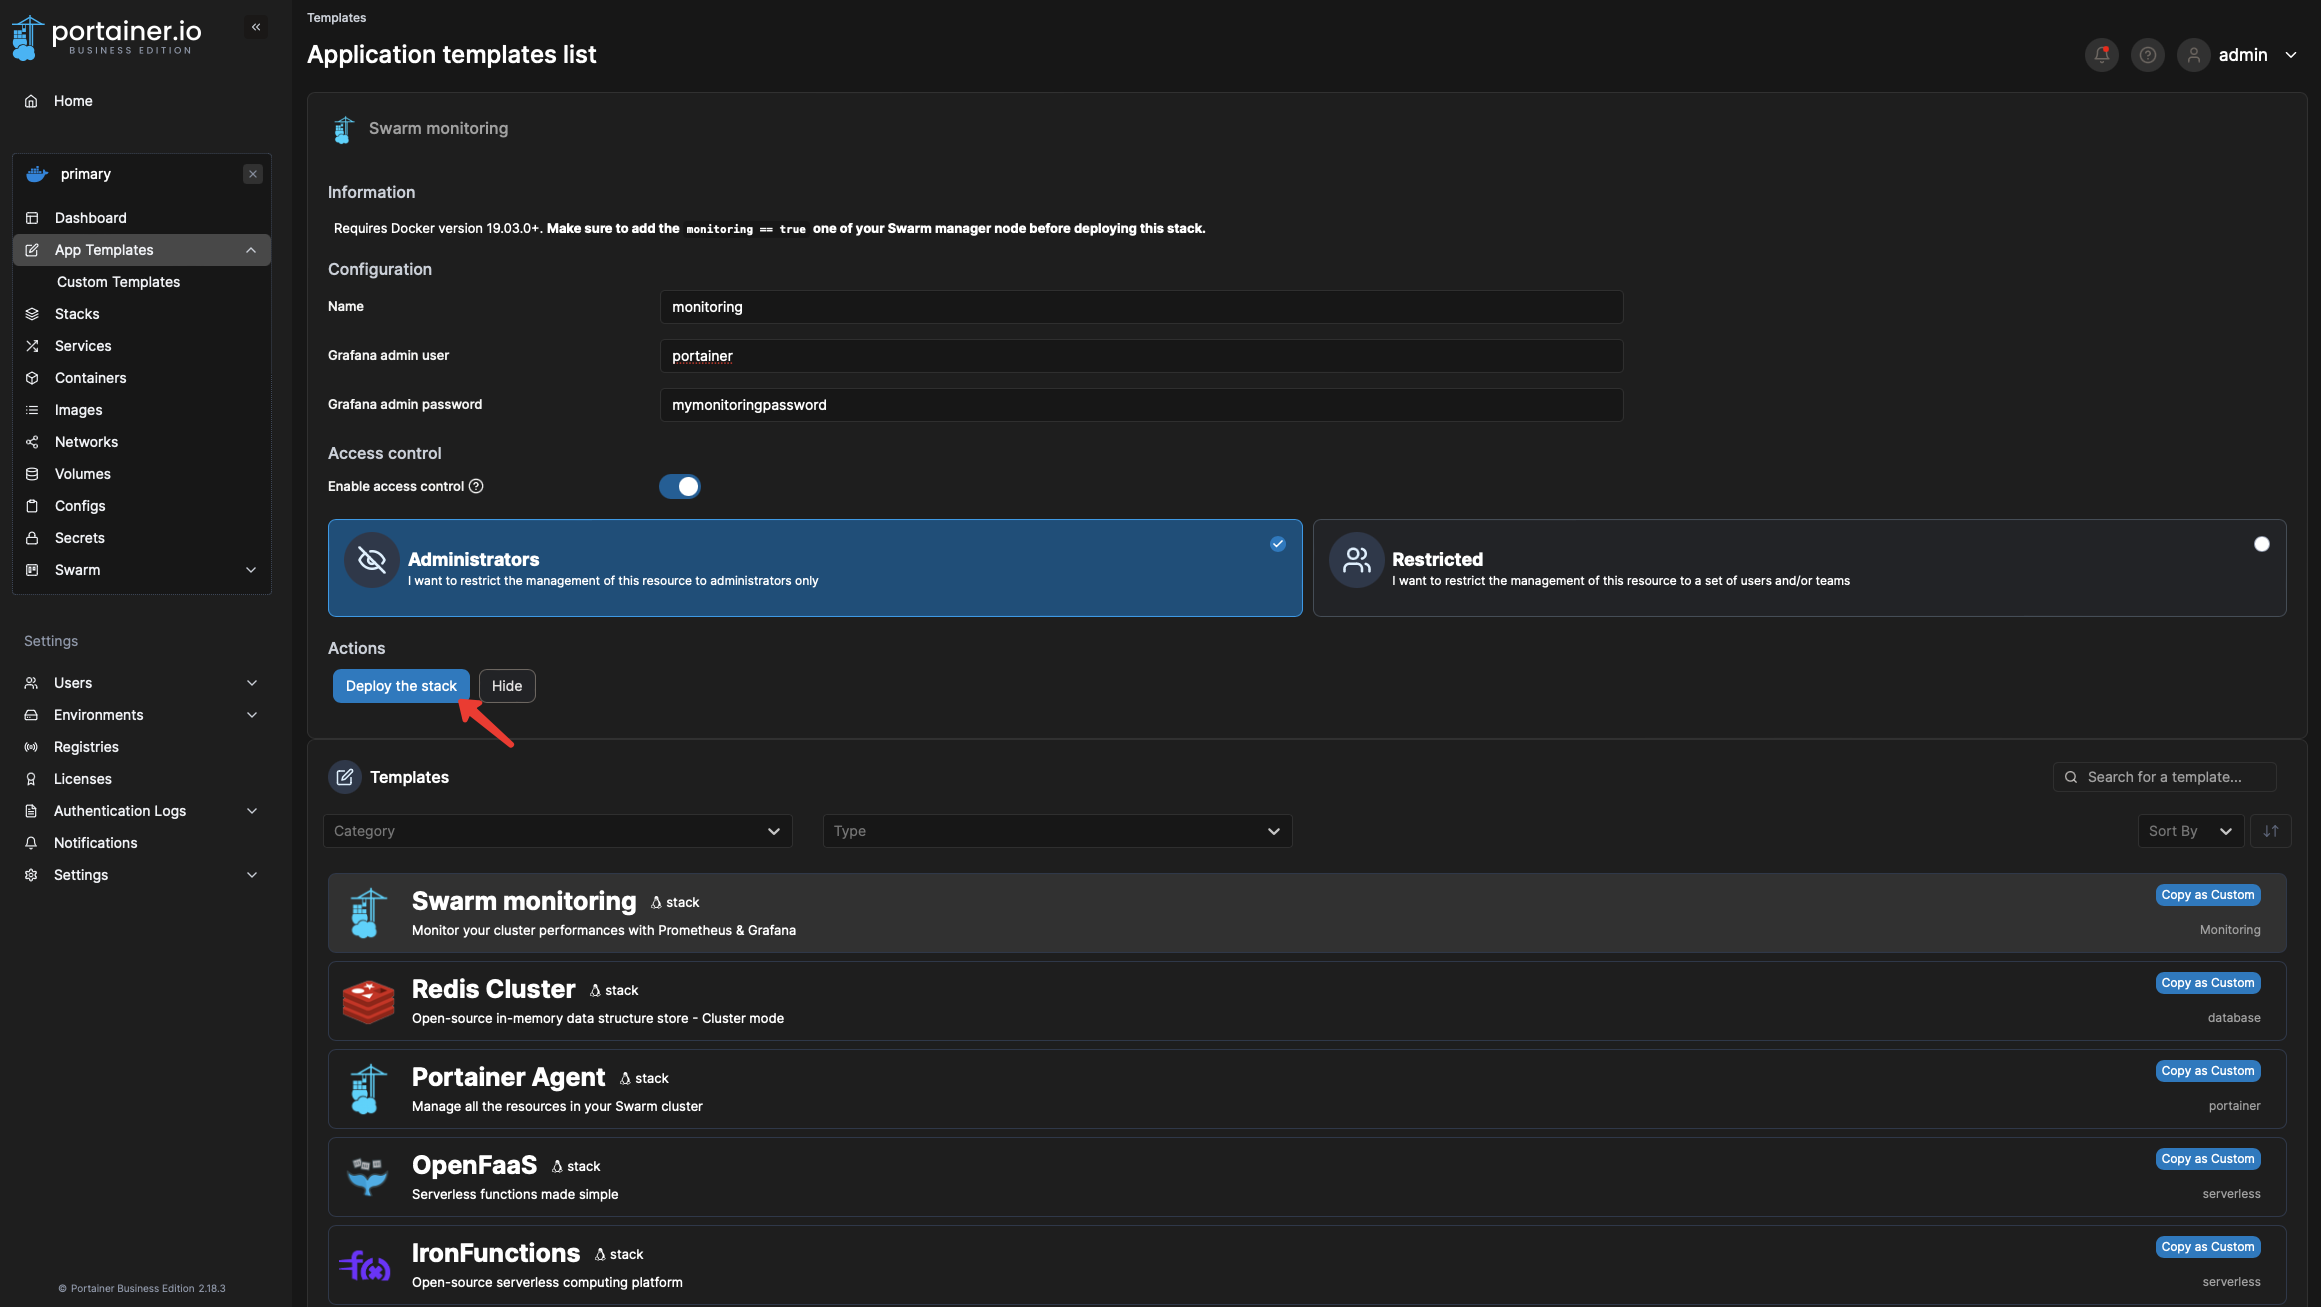This screenshot has height=1307, width=2321.
Task: Open the Sort By dropdown
Action: [x=2191, y=831]
